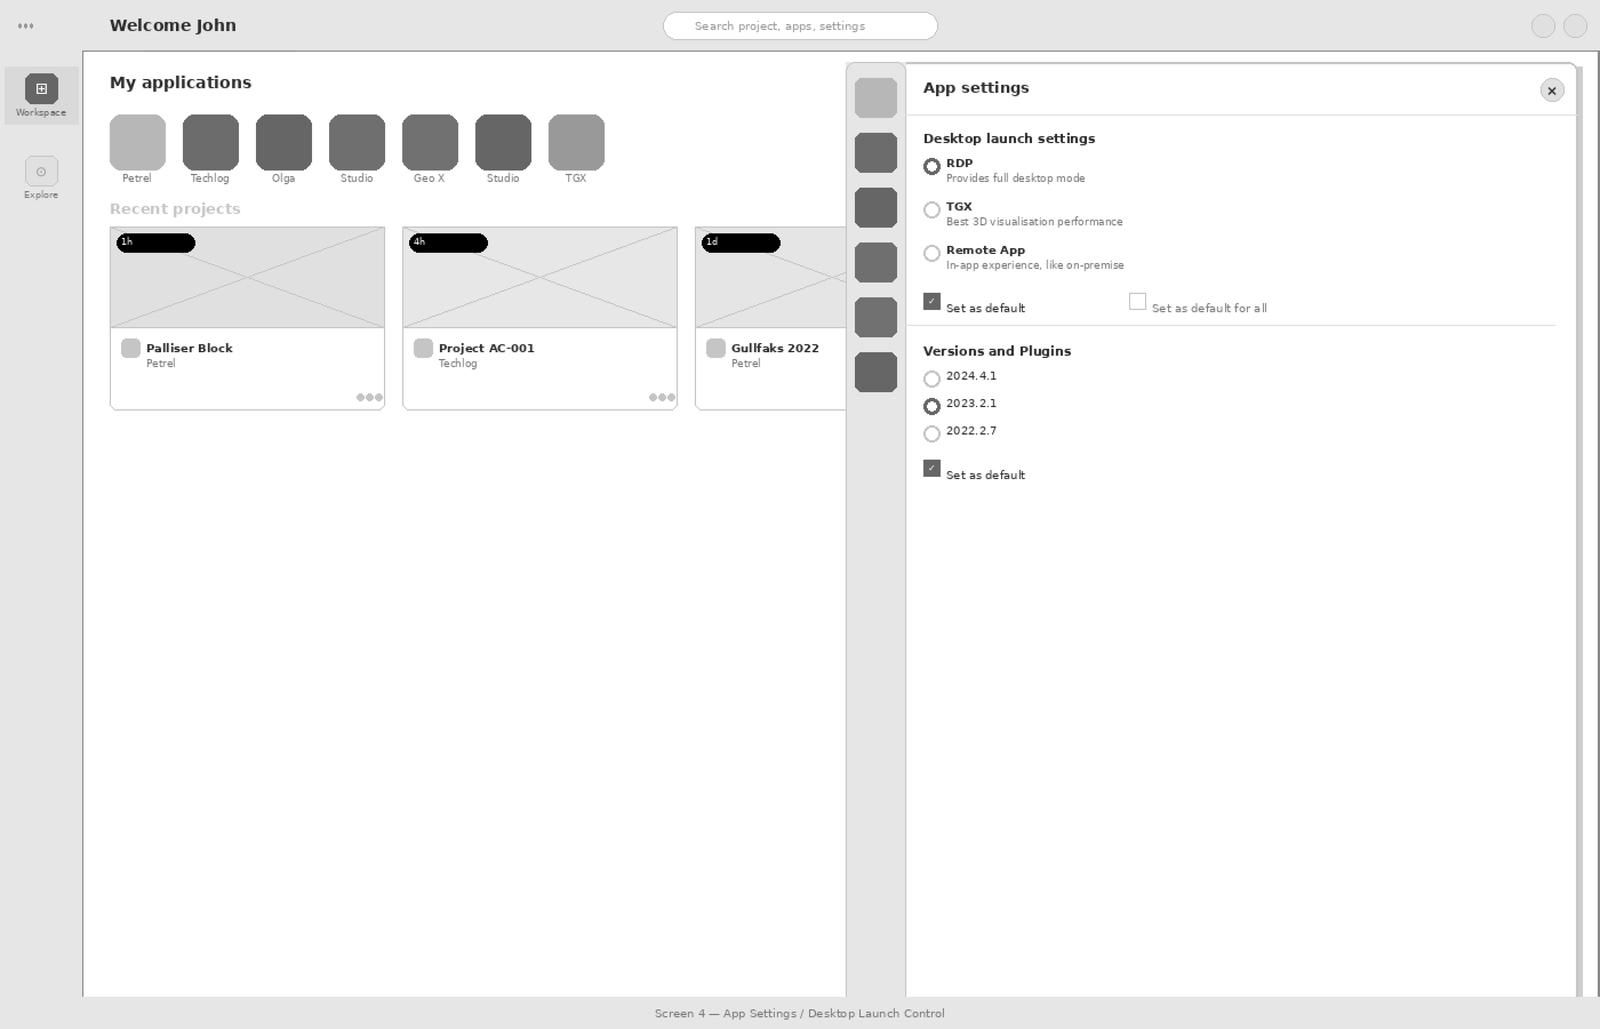Click the search project input field
Viewport: 1600px width, 1029px height.
pos(800,26)
